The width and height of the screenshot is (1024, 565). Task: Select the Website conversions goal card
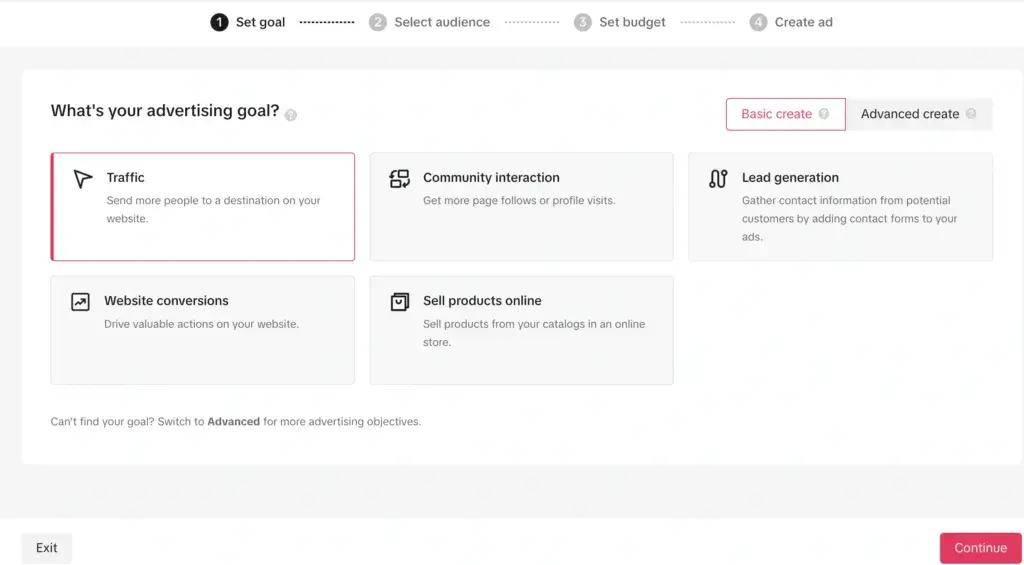pyautogui.click(x=203, y=330)
